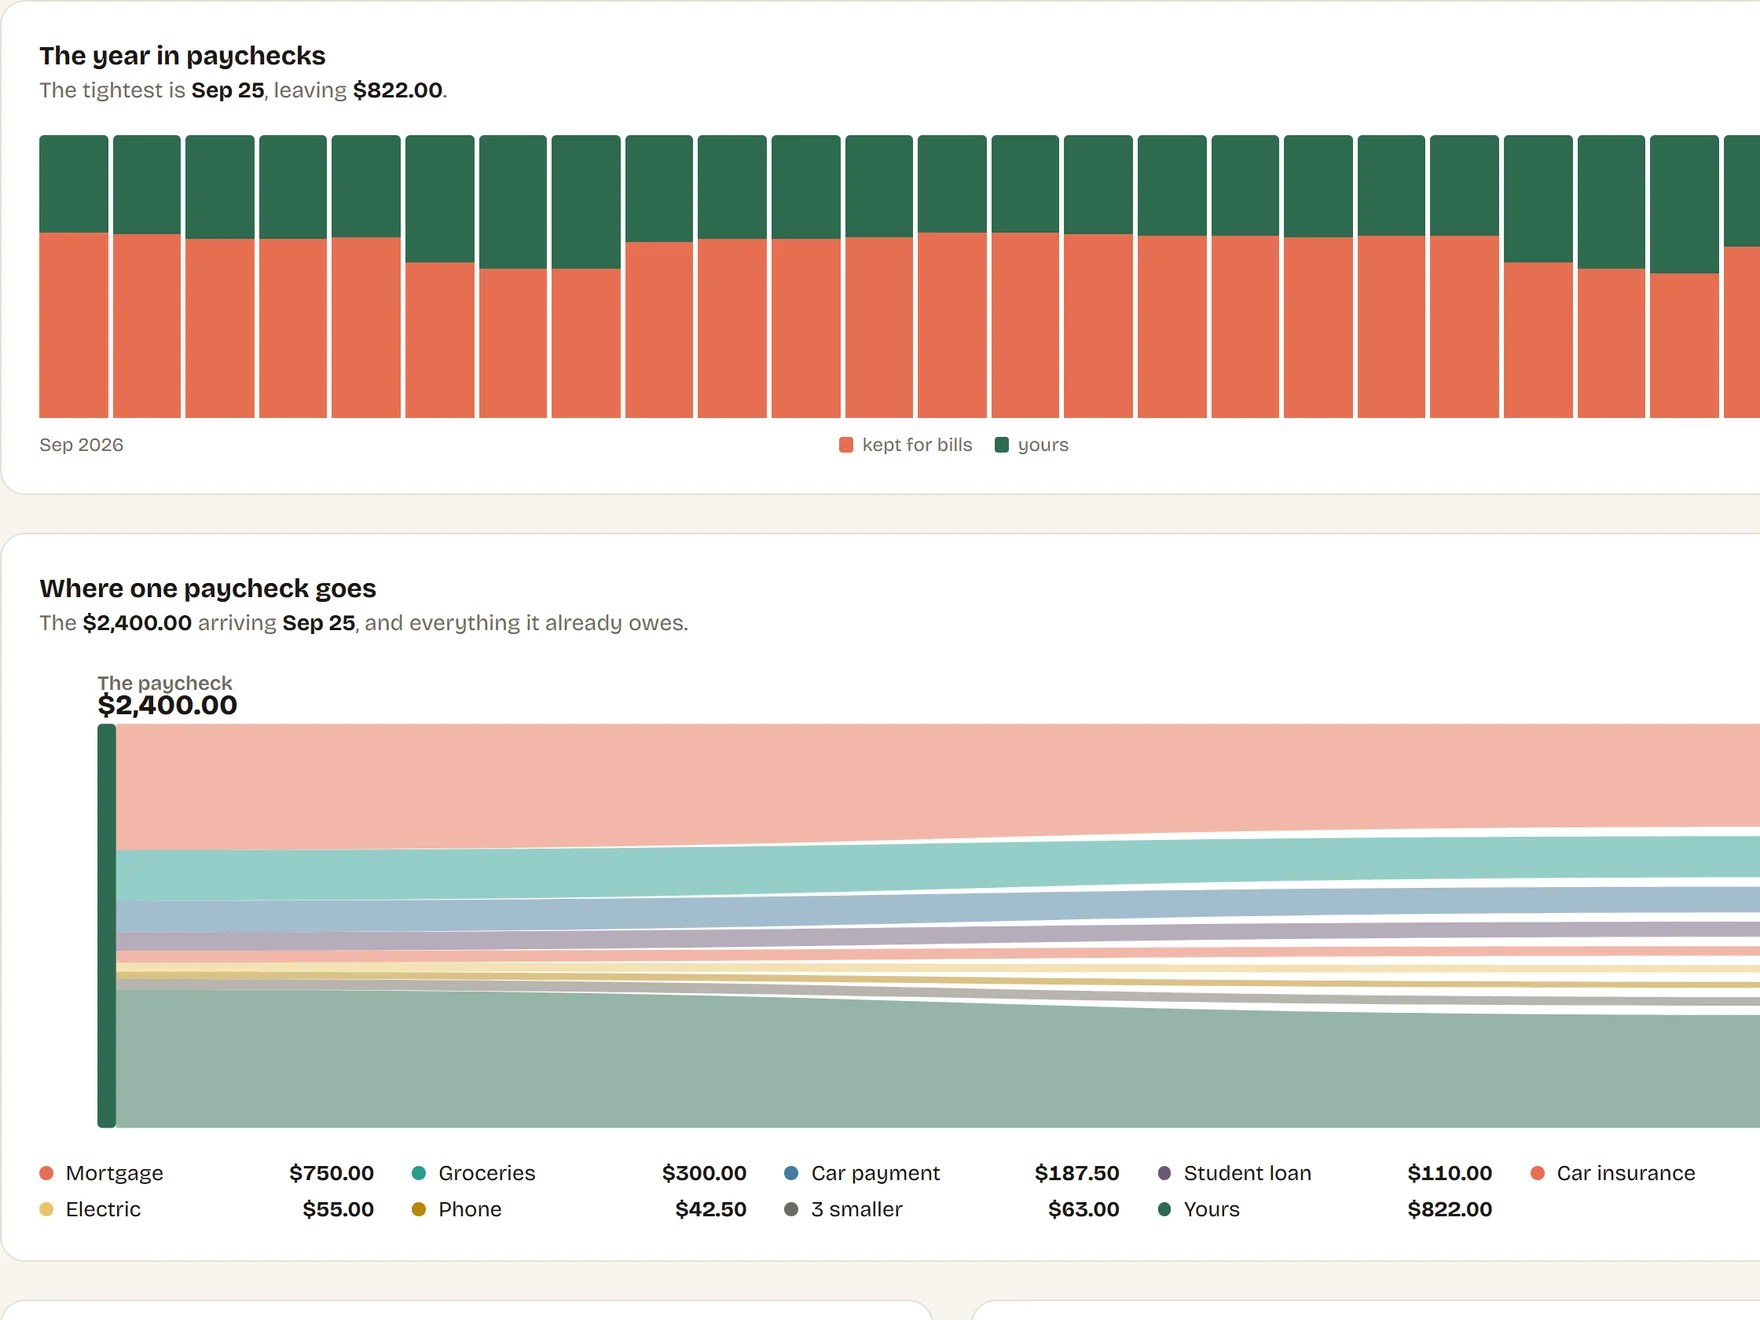Click the Groceries legend color dot

point(419,1173)
